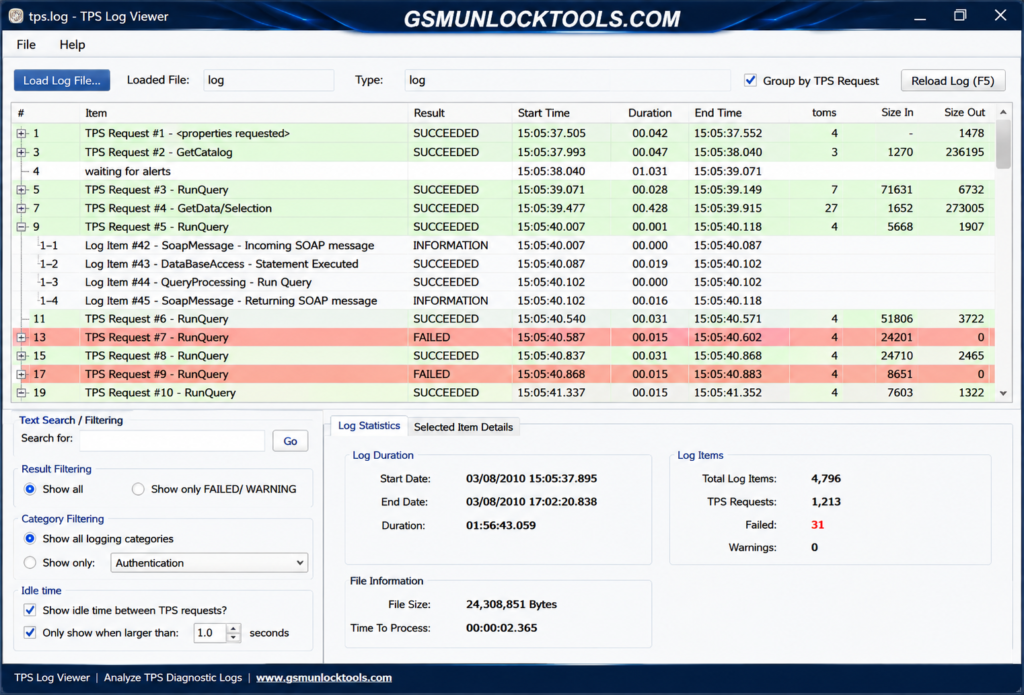Screen dimensions: 1024x695
Task: Open the File menu
Action: click(x=26, y=44)
